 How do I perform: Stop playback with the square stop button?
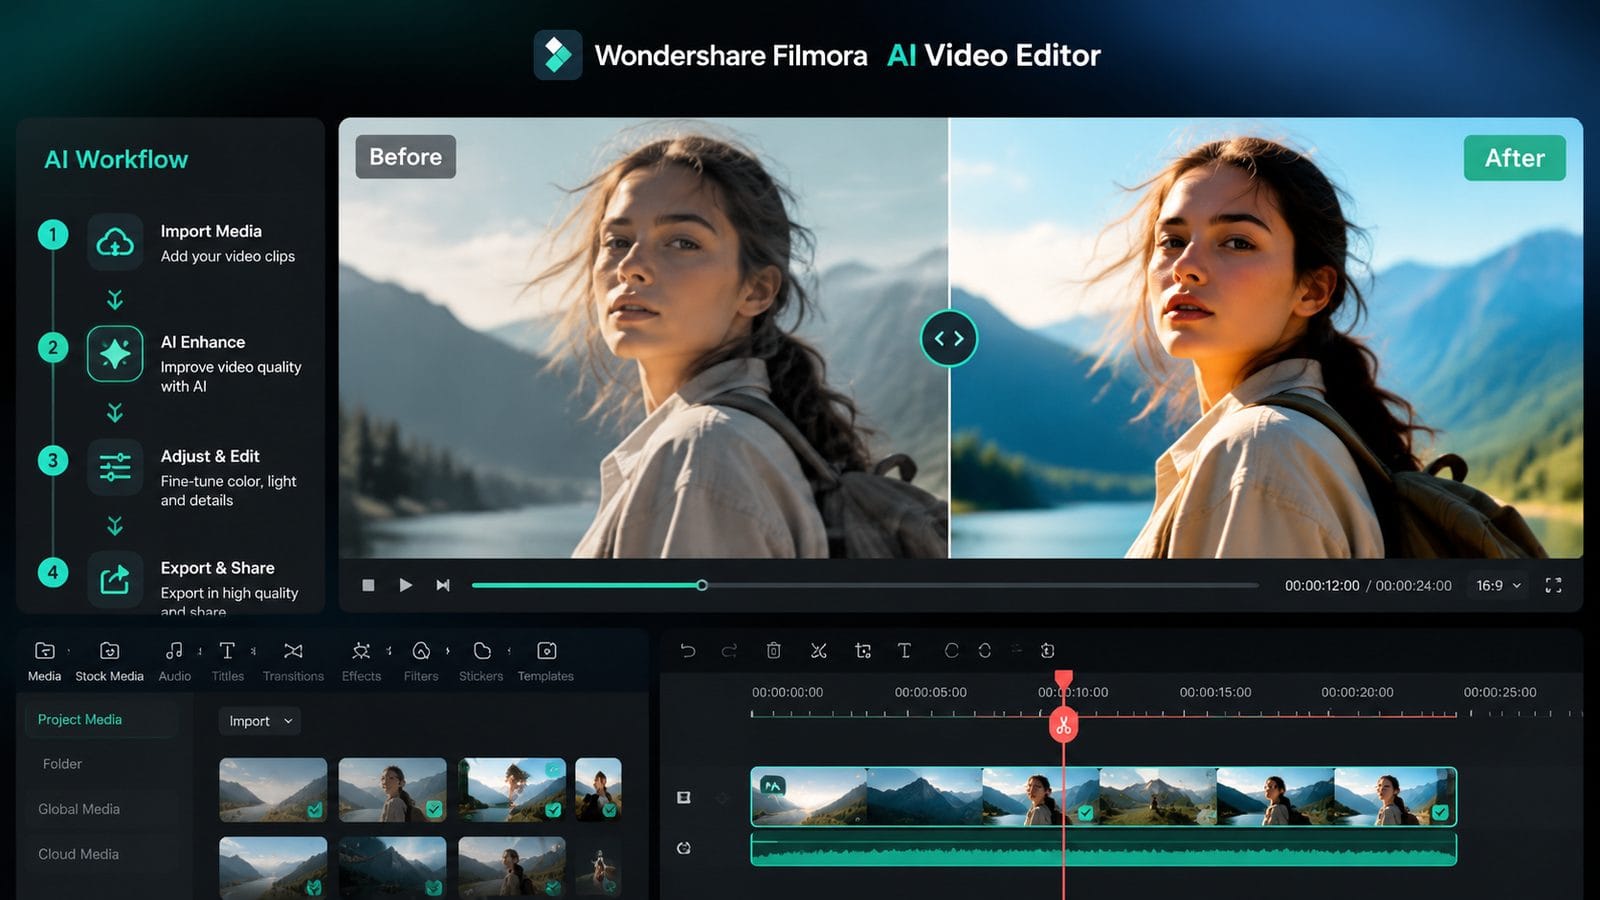point(368,585)
